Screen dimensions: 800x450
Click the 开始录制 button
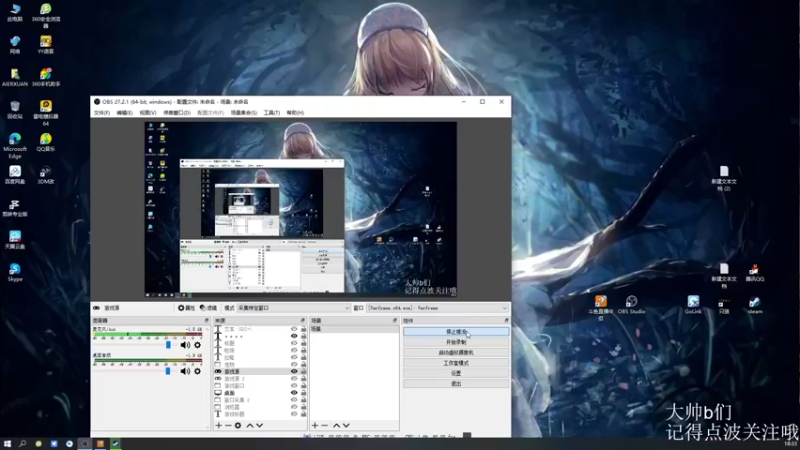pyautogui.click(x=456, y=342)
